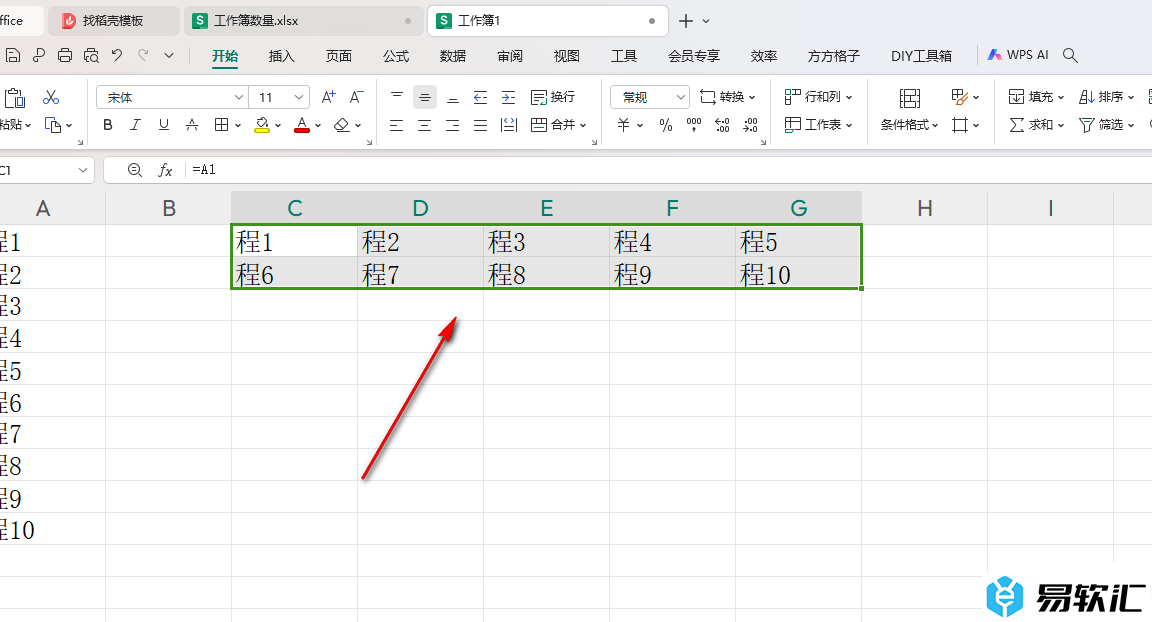The width and height of the screenshot is (1152, 622).
Task: Click the Wrap Text (换行) button
Action: 553,97
